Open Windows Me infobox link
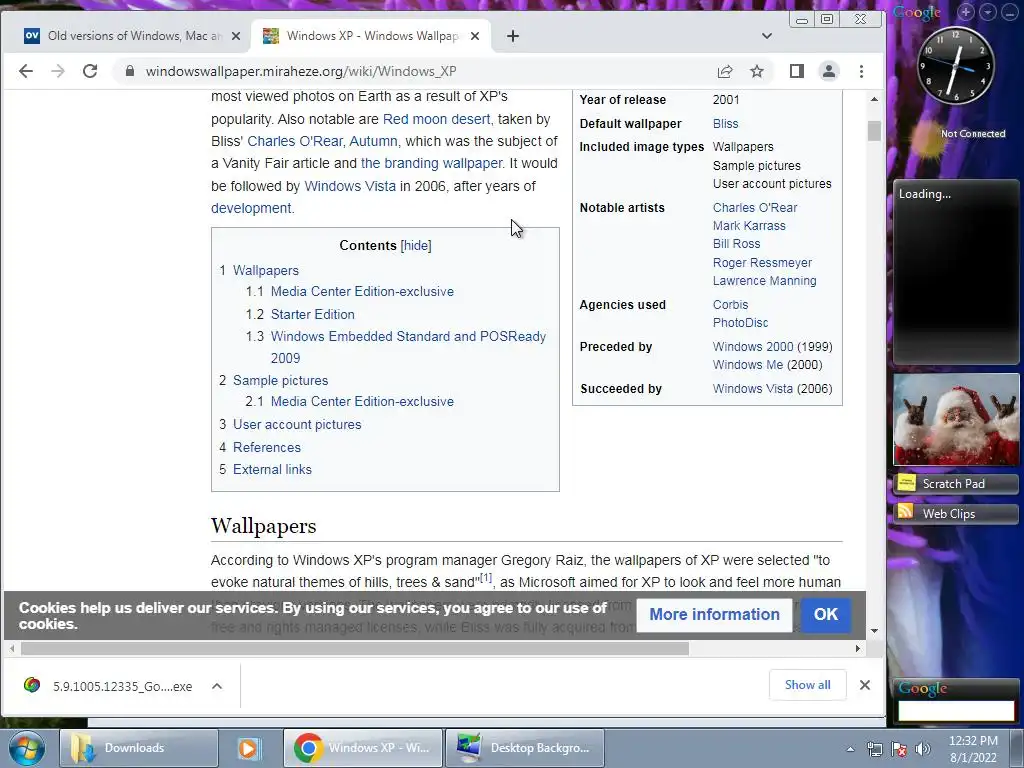 (748, 364)
